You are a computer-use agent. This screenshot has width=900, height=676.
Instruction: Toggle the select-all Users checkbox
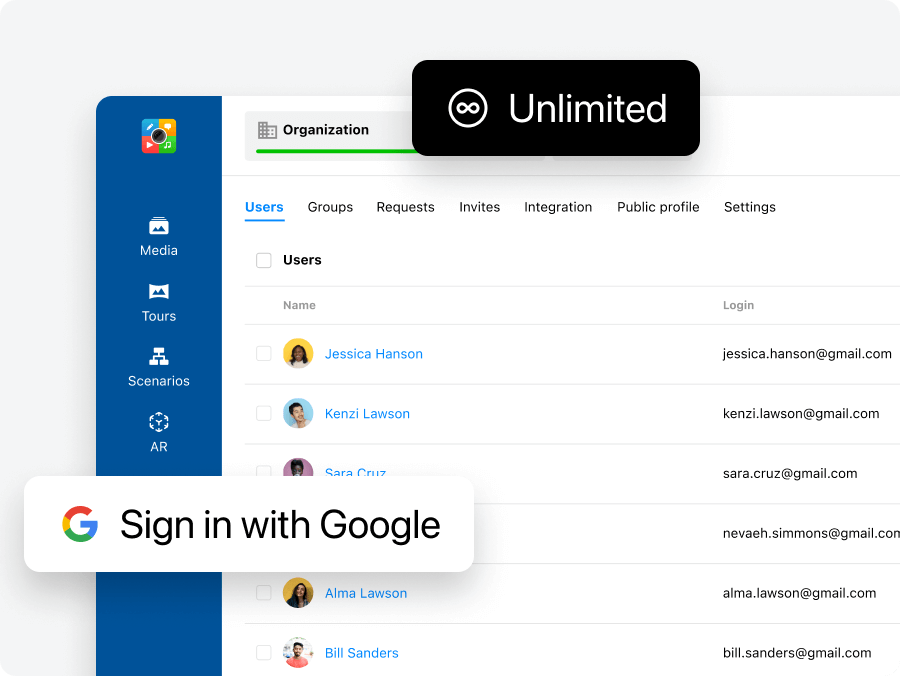[263, 260]
